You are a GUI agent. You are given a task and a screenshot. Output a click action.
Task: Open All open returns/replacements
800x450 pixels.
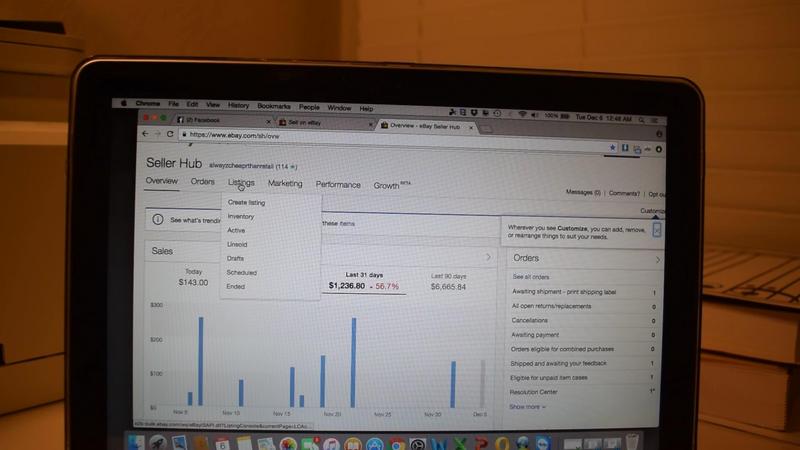551,306
